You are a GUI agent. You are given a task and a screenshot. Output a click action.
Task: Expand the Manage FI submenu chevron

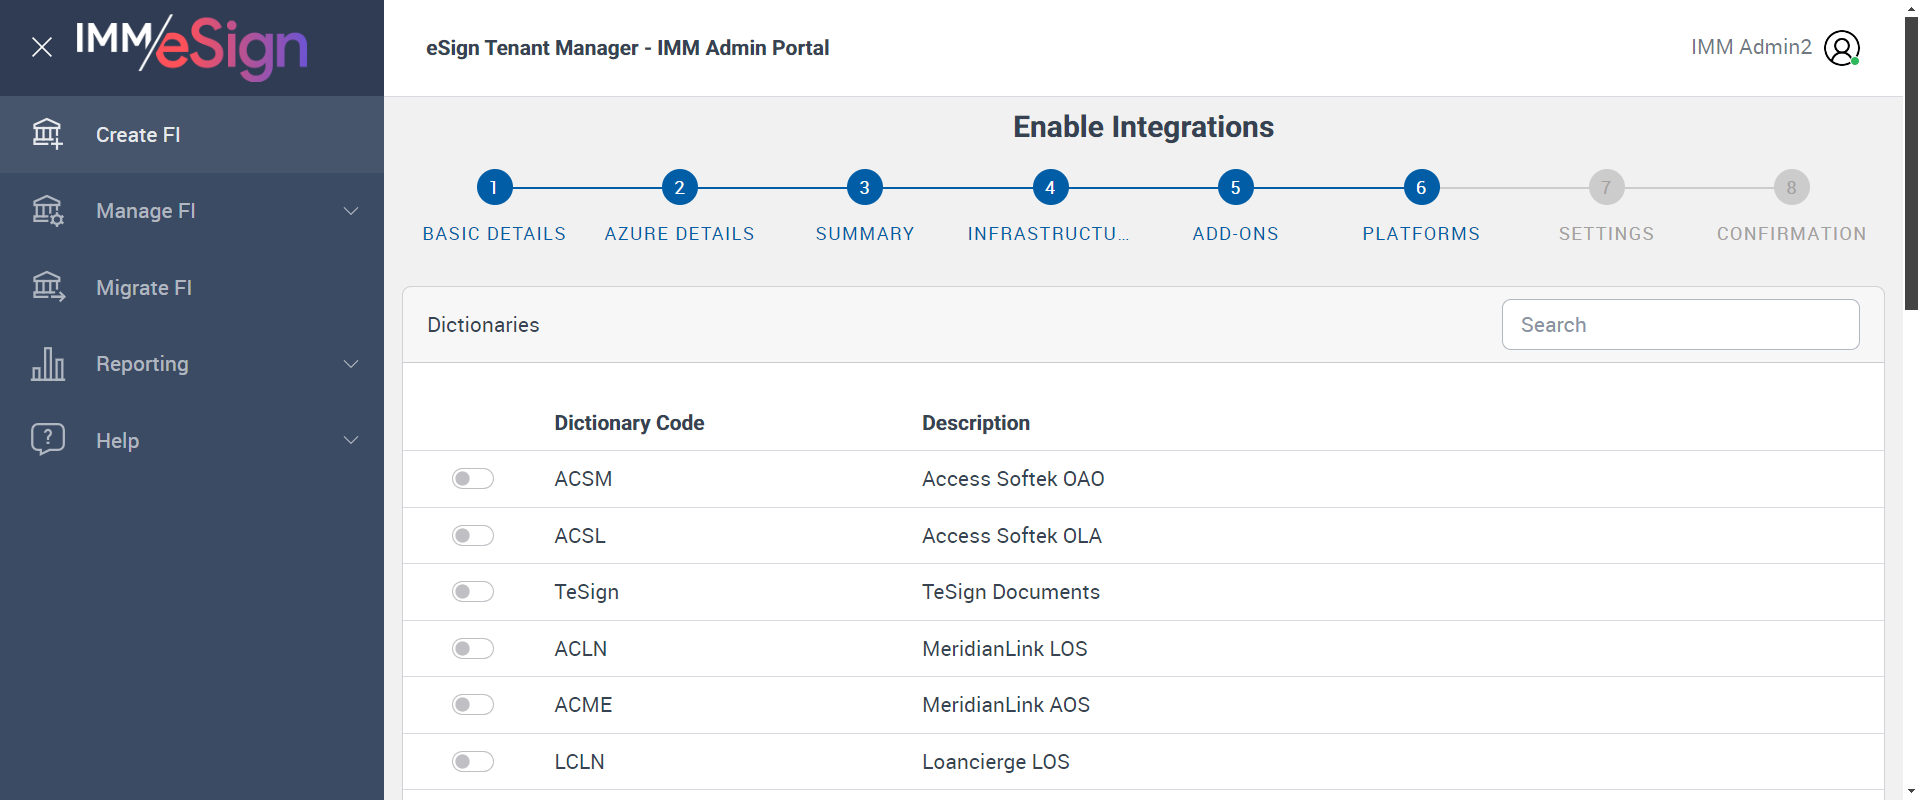coord(351,211)
